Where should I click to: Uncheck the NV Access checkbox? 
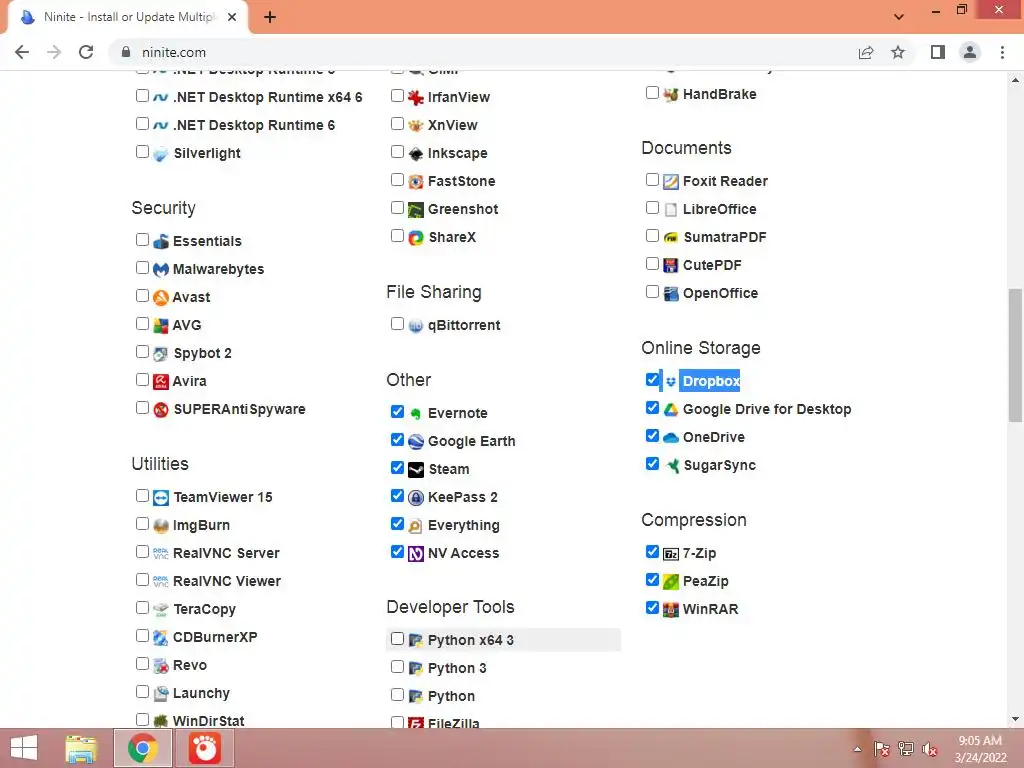(x=397, y=552)
